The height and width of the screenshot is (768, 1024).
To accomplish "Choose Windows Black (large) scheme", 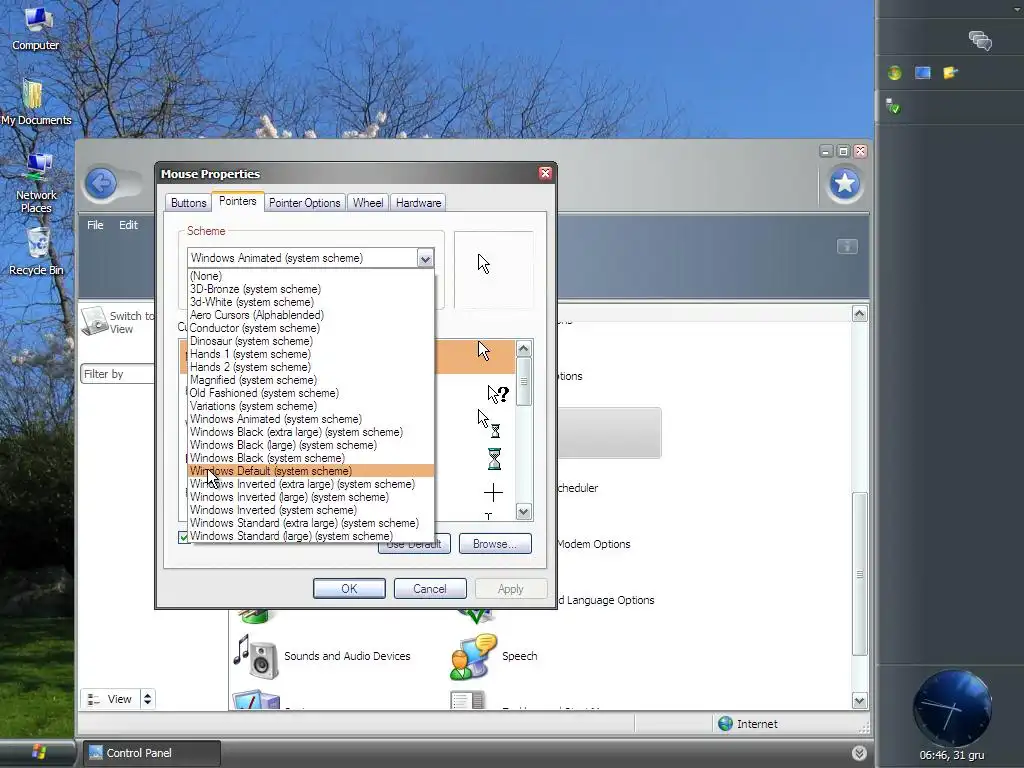I will coord(311,445).
